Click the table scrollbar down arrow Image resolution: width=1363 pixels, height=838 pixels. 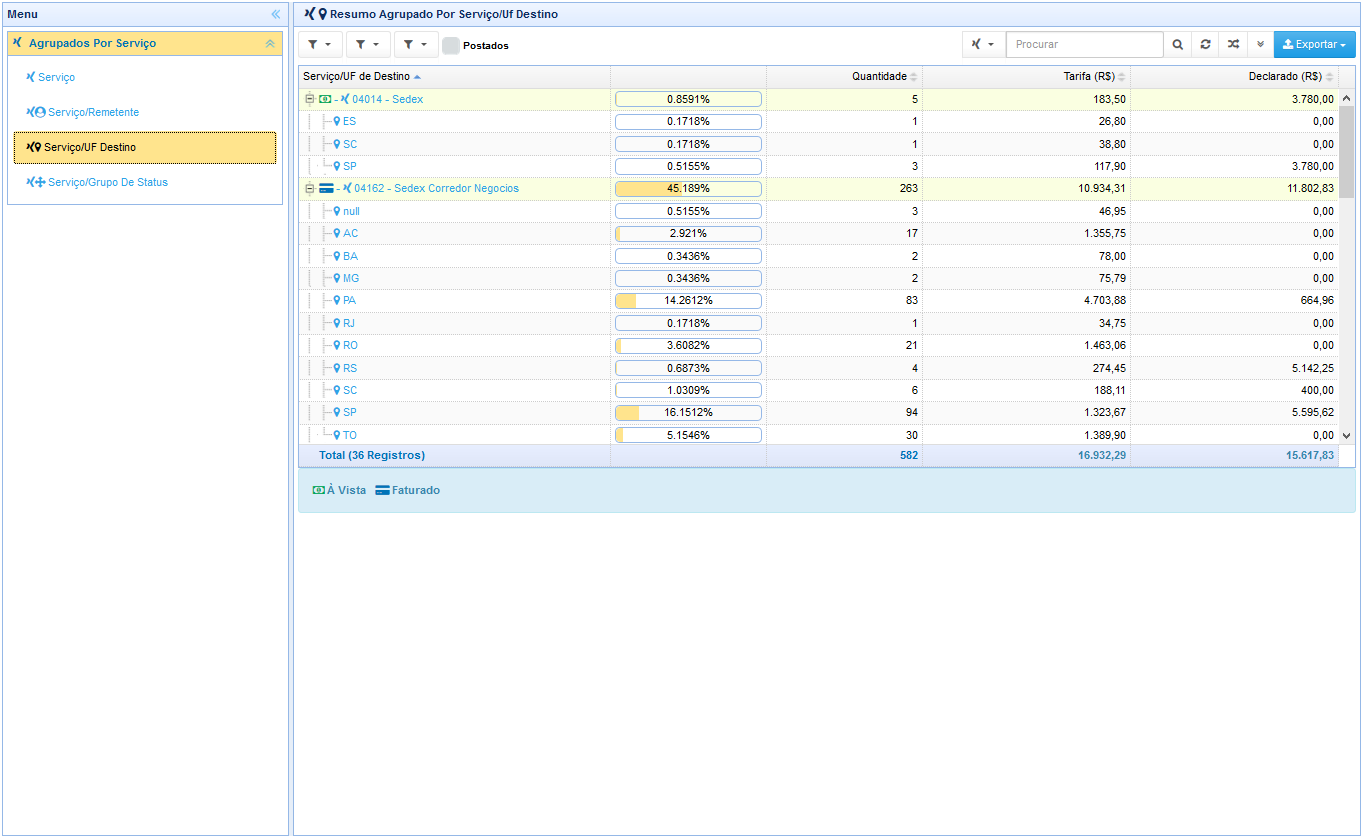point(1346,436)
